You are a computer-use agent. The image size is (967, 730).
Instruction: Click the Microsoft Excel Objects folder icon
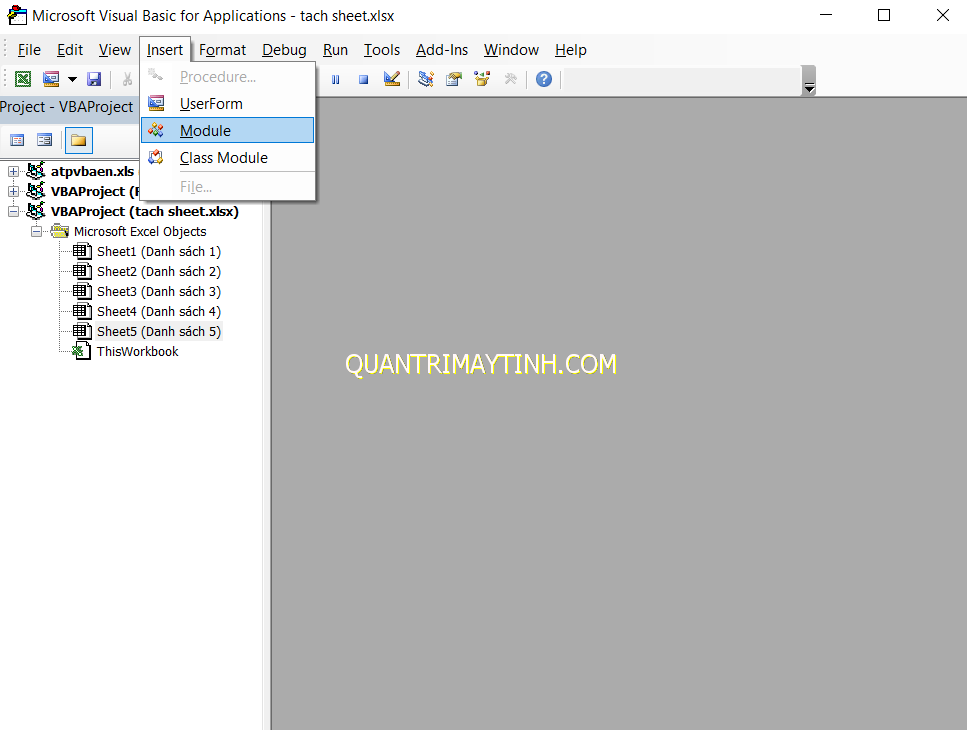[x=60, y=231]
